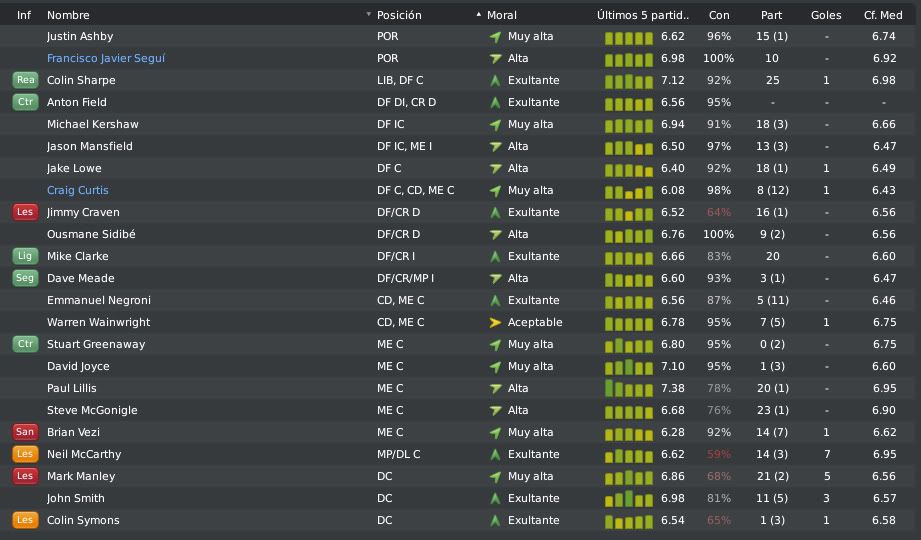This screenshot has height=540, width=921.
Task: Click Dave Meade's green Seg badge
Action: pyautogui.click(x=25, y=278)
